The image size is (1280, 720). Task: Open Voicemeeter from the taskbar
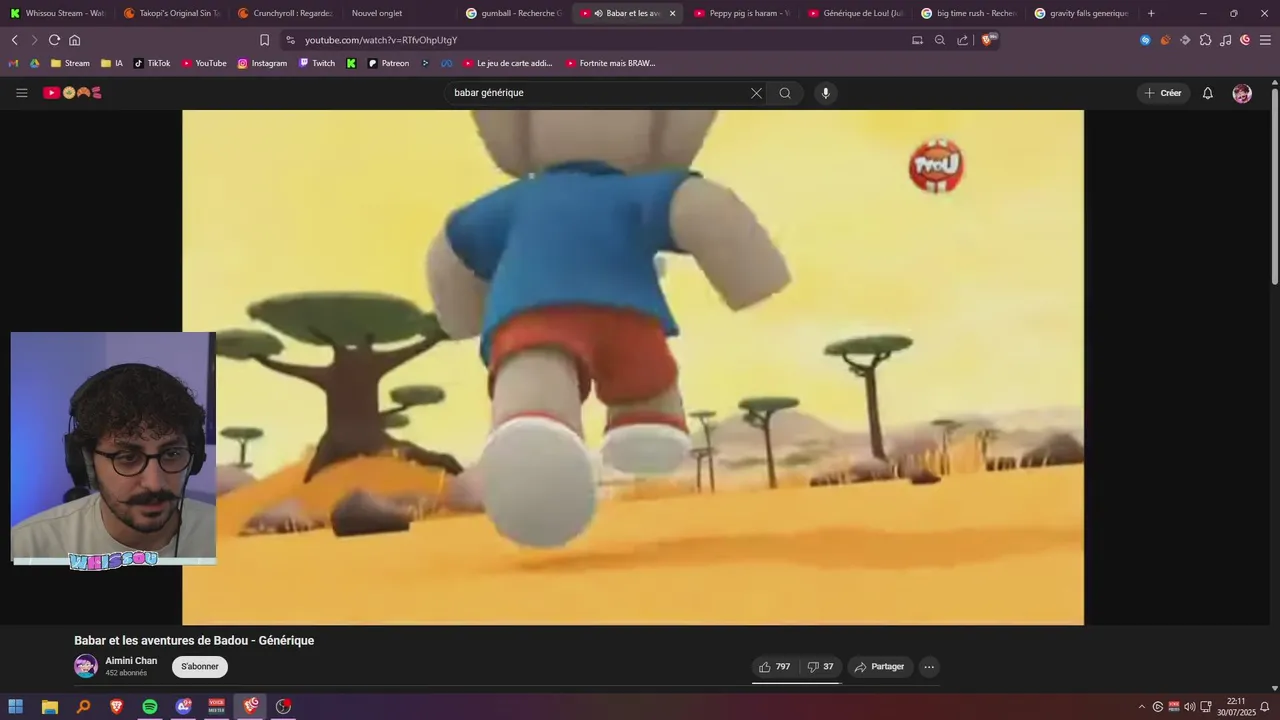click(216, 706)
